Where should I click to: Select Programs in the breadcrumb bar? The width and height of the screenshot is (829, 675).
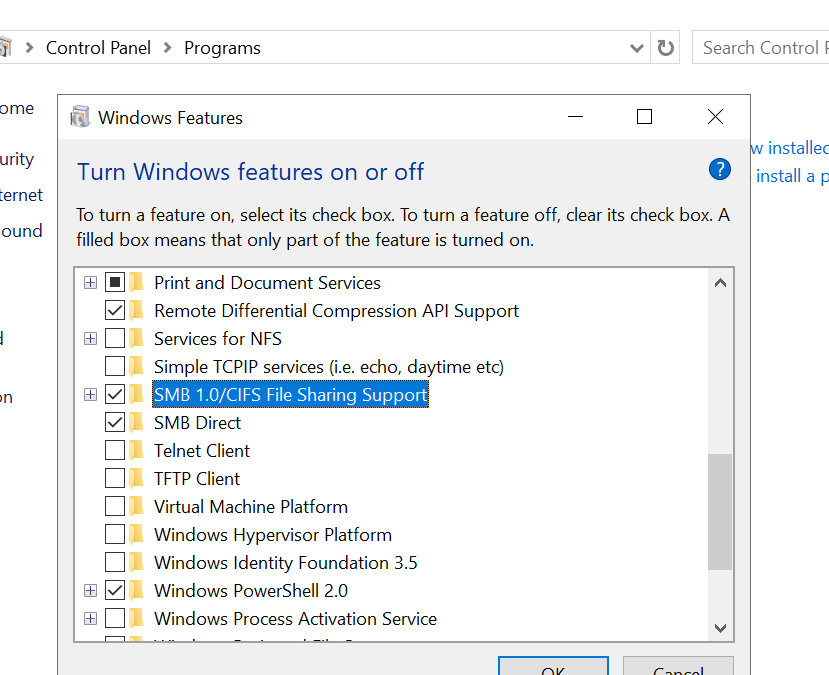(221, 47)
